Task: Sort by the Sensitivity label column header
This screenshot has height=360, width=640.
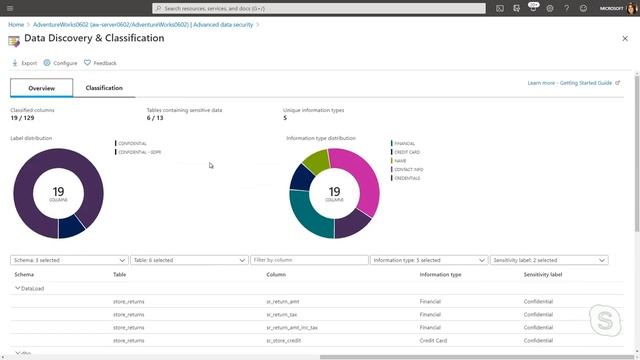Action: pos(543,275)
